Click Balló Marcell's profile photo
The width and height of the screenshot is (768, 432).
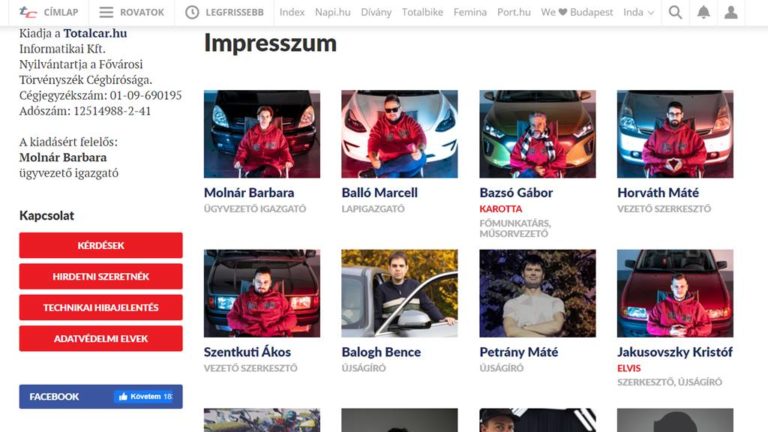(x=400, y=134)
